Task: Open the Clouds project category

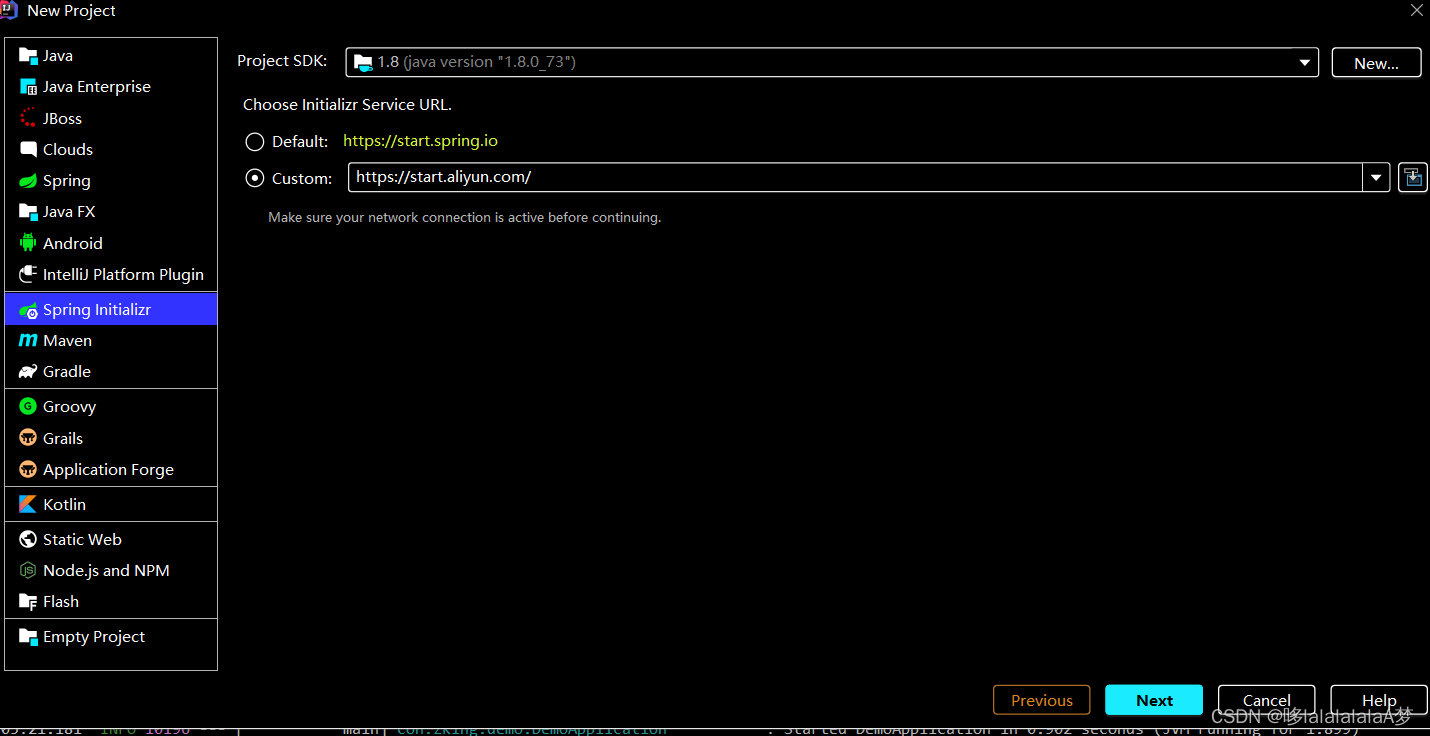Action: pyautogui.click(x=66, y=149)
